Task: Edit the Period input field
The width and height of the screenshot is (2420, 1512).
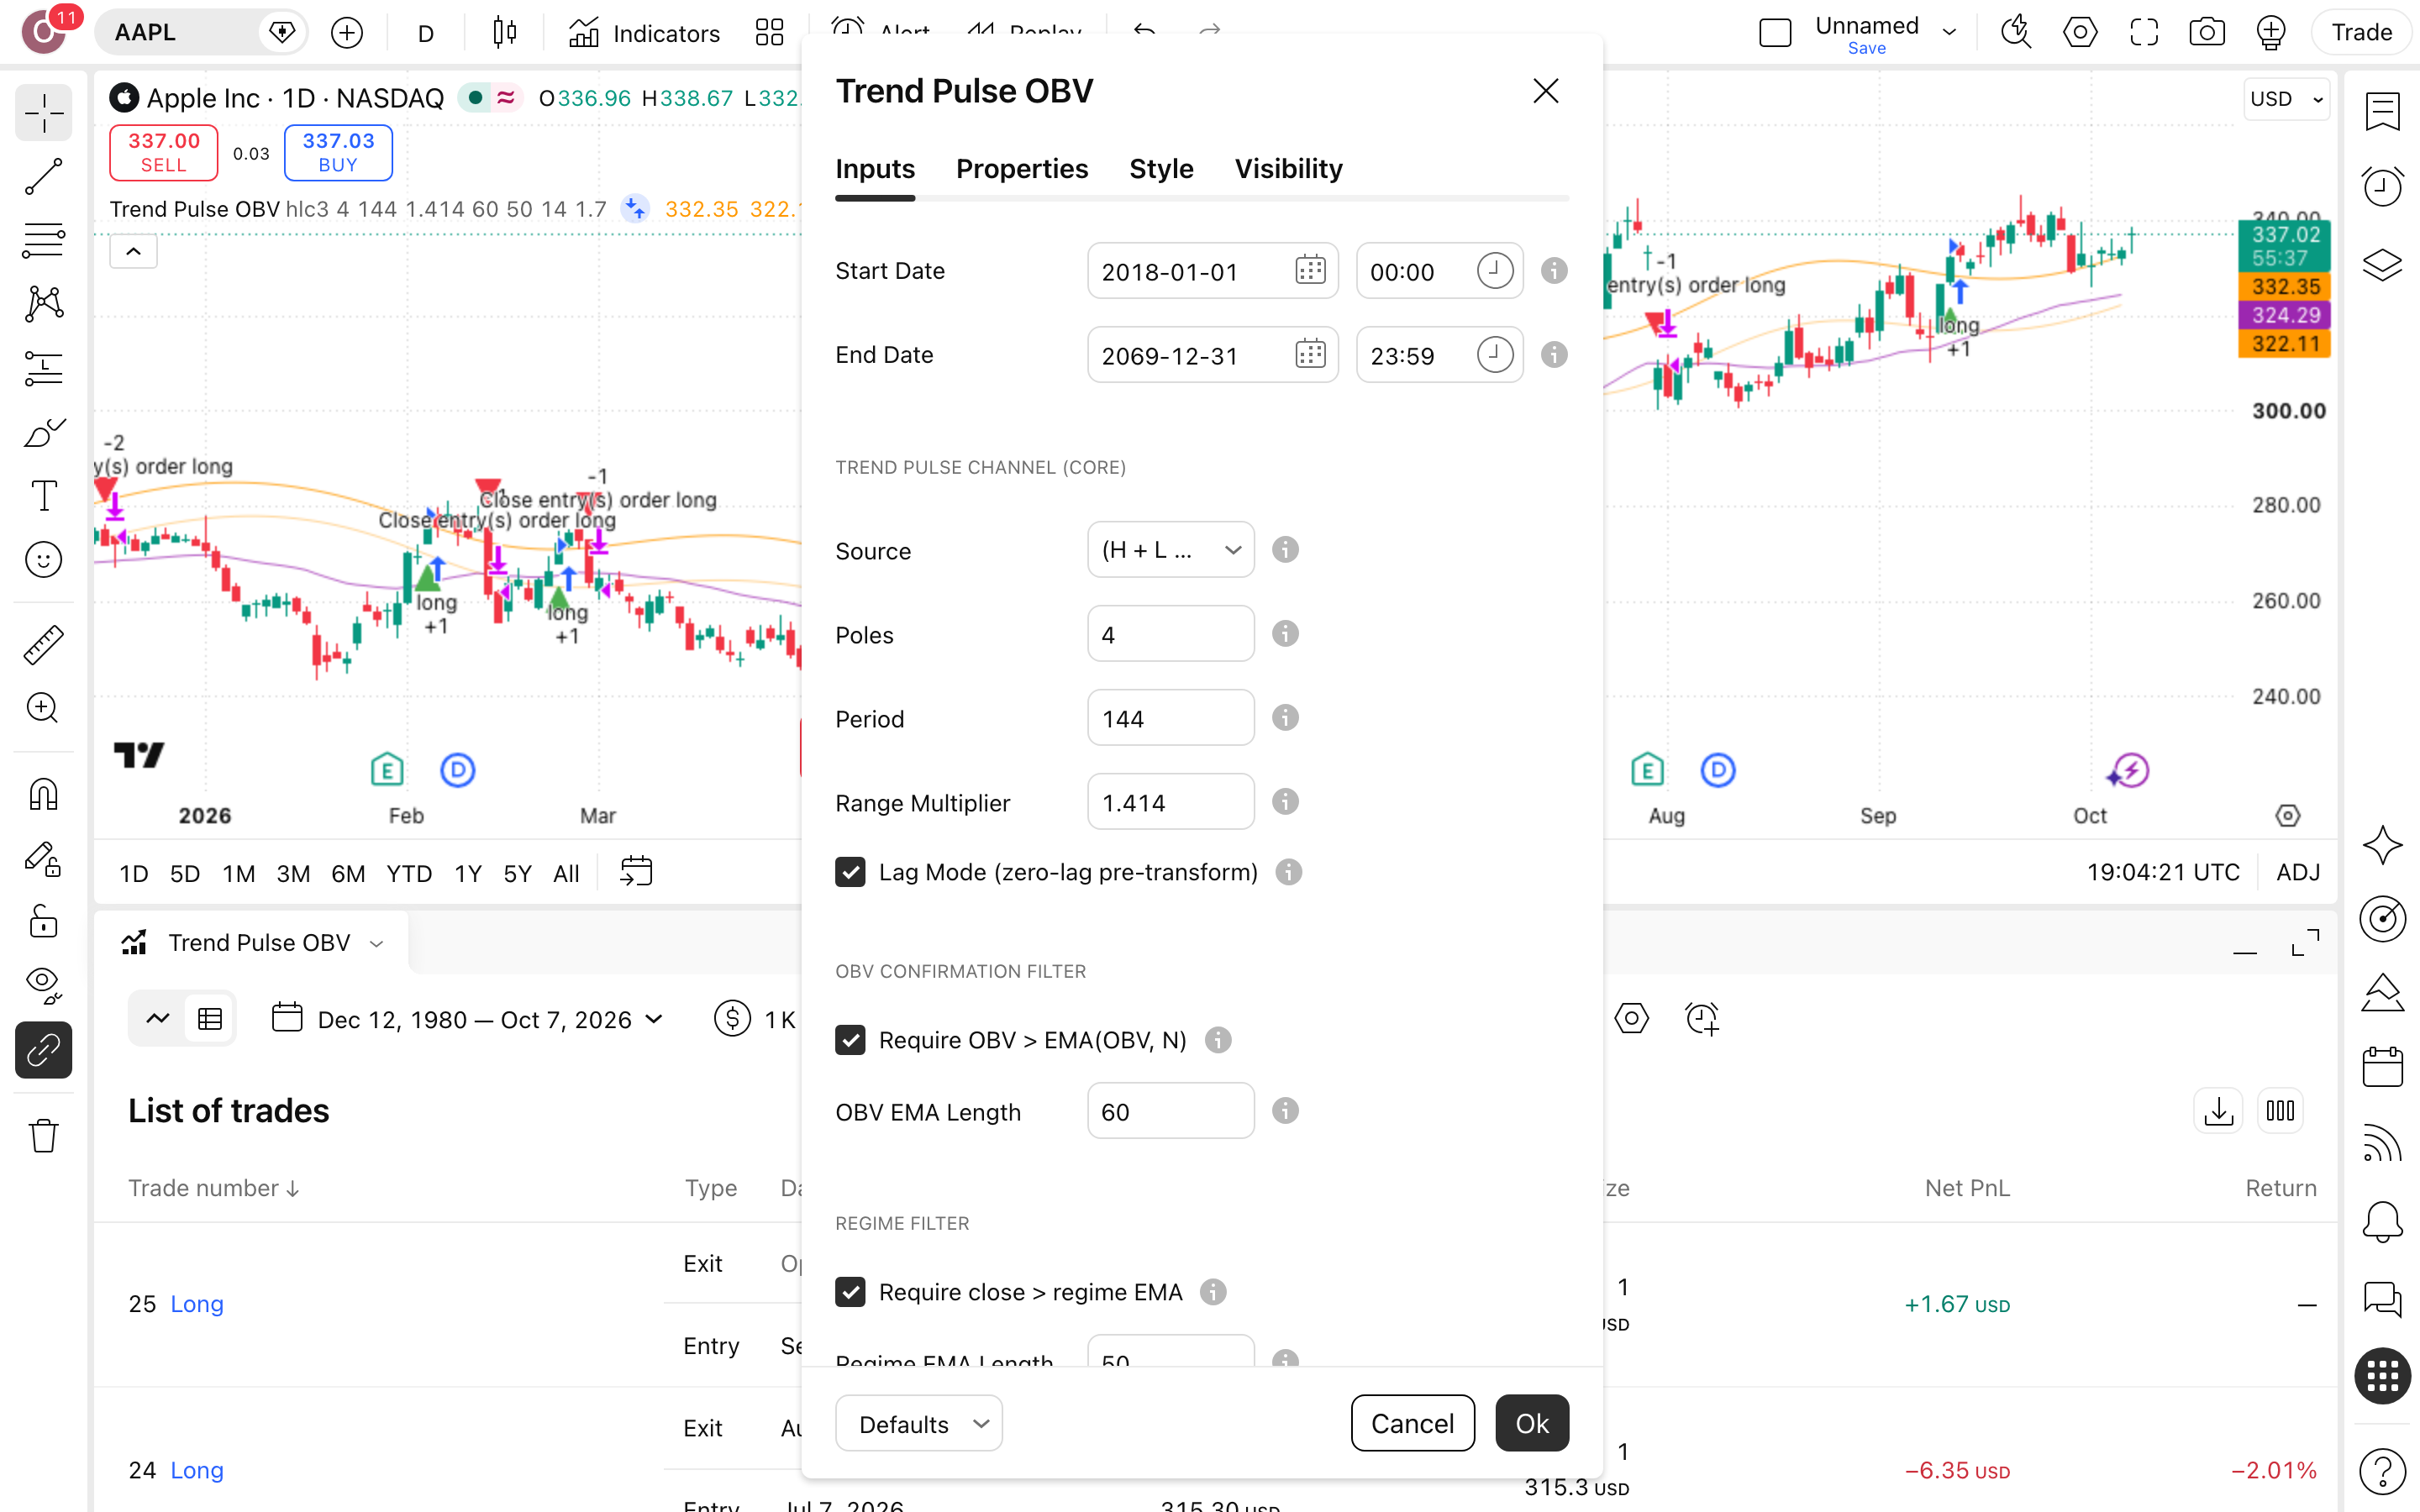Action: coord(1171,718)
